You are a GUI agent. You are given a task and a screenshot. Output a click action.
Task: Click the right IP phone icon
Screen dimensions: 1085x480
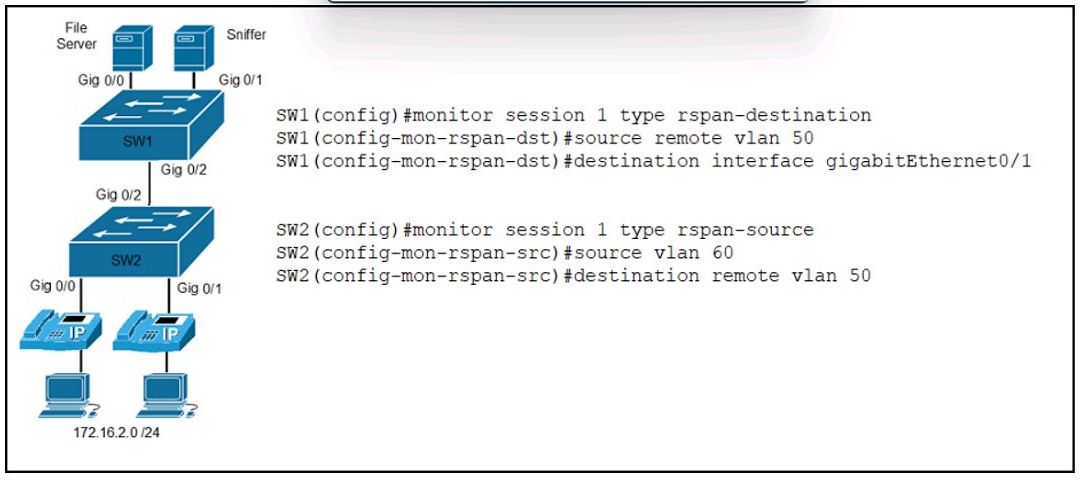pyautogui.click(x=153, y=329)
